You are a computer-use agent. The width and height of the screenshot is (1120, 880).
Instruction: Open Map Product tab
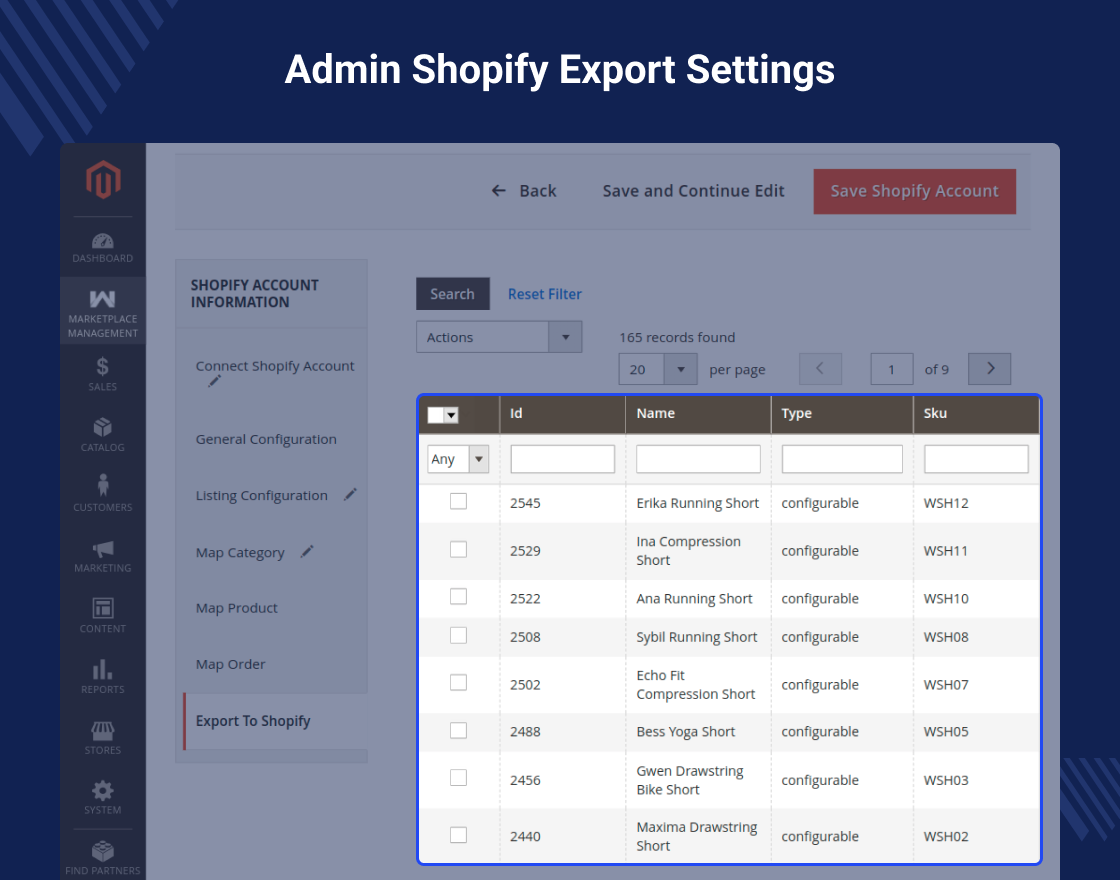236,608
